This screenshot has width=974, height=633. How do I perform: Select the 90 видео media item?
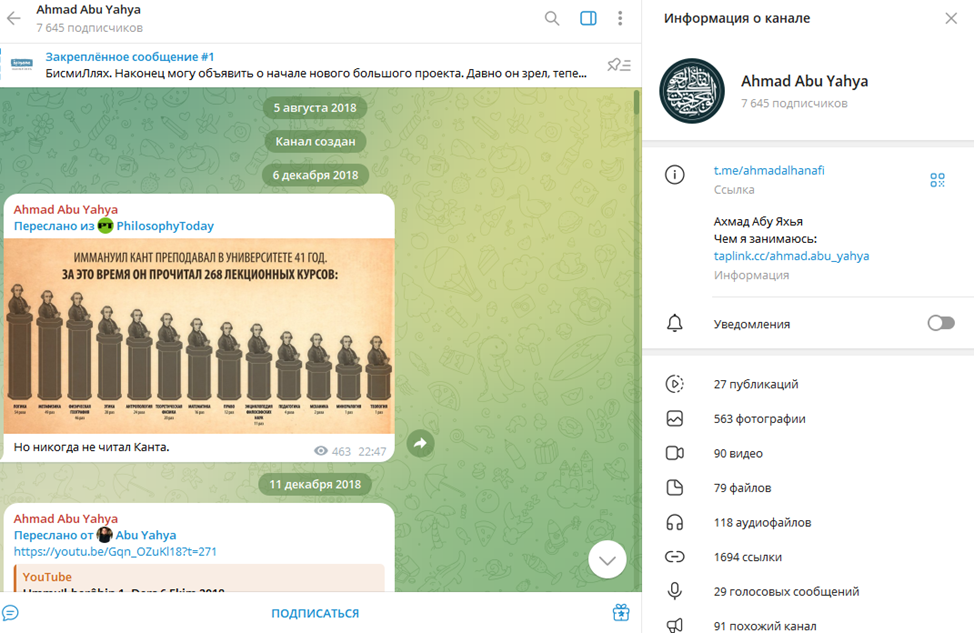coord(738,453)
